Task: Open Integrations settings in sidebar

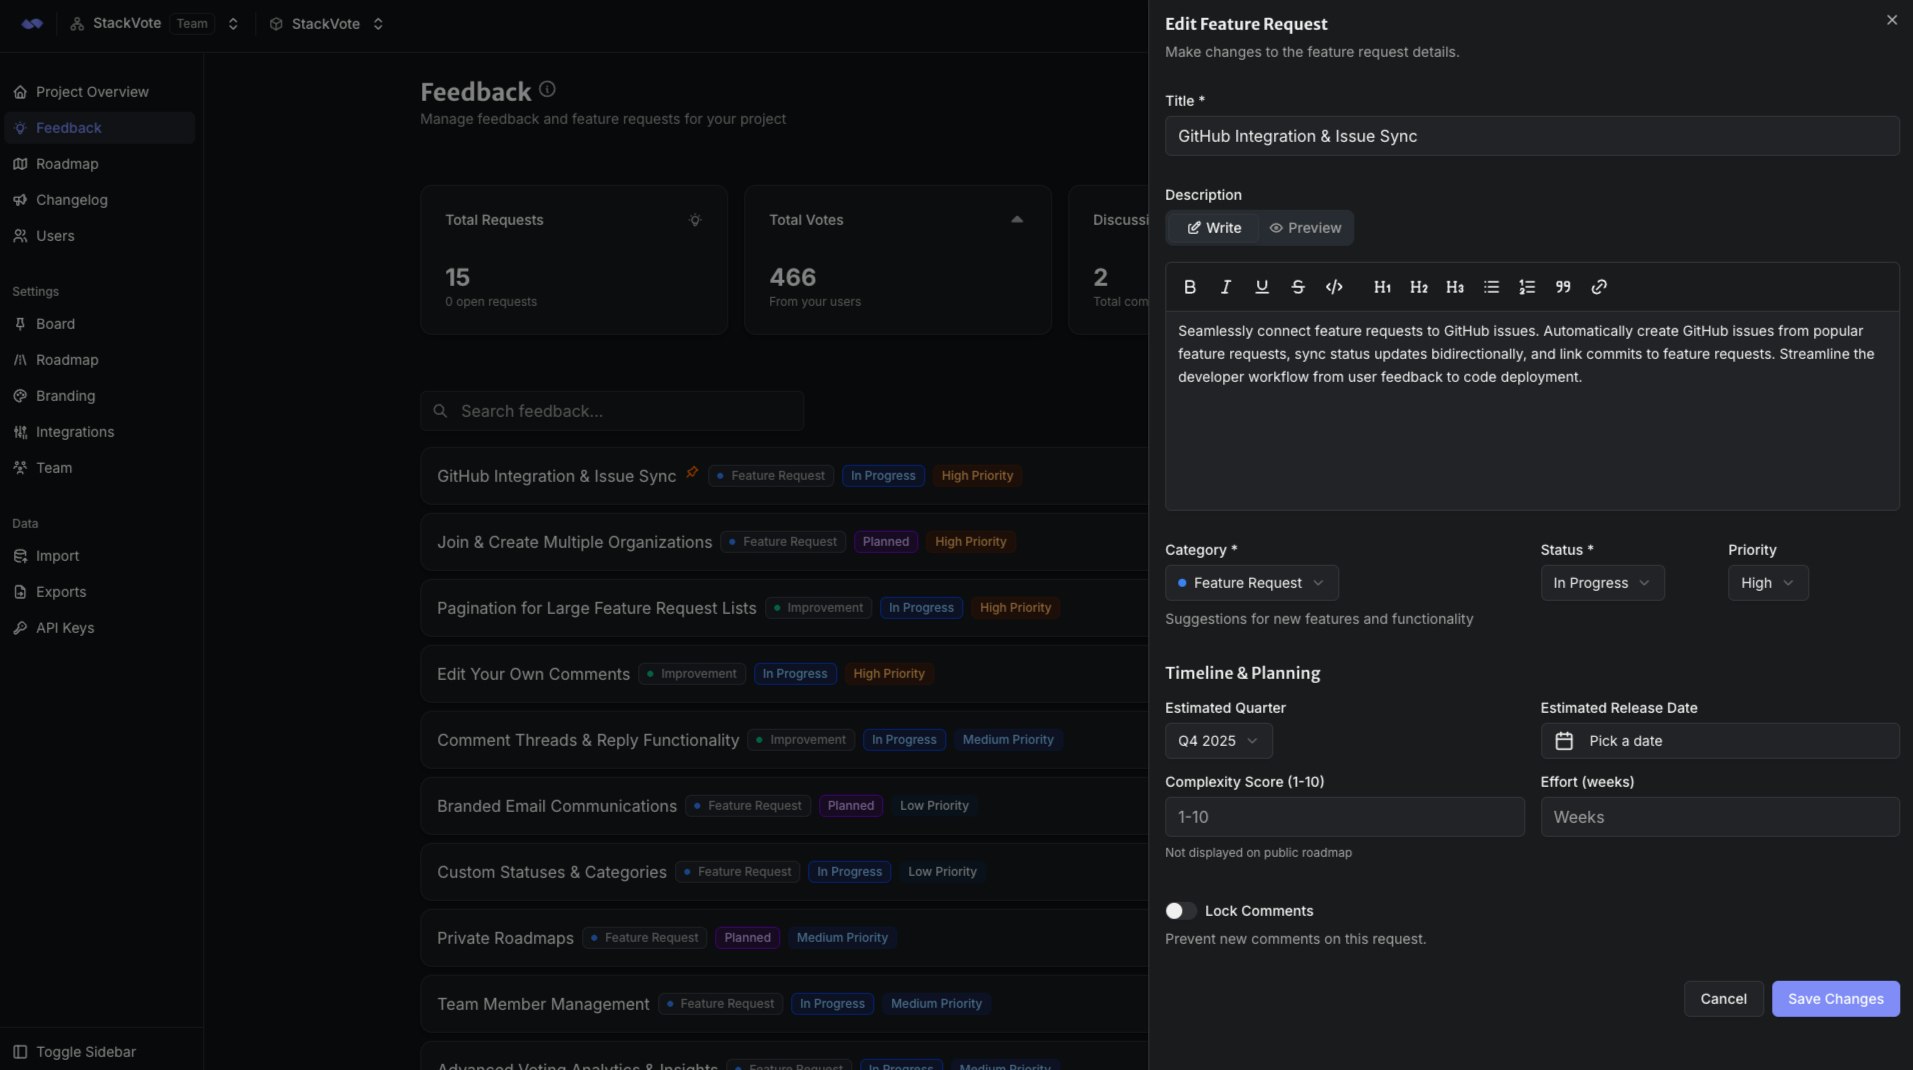Action: [x=99, y=432]
